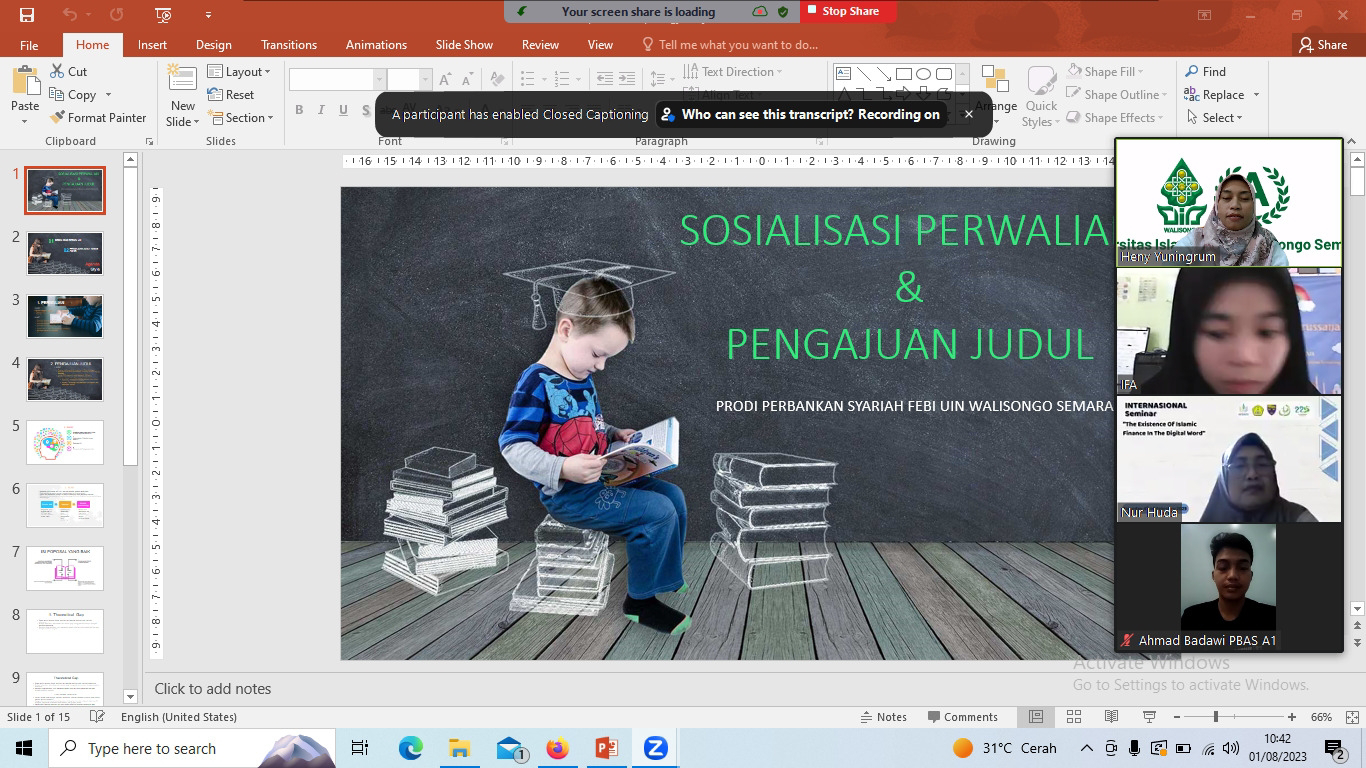
Task: Click the Format Painter brush
Action: (58, 117)
